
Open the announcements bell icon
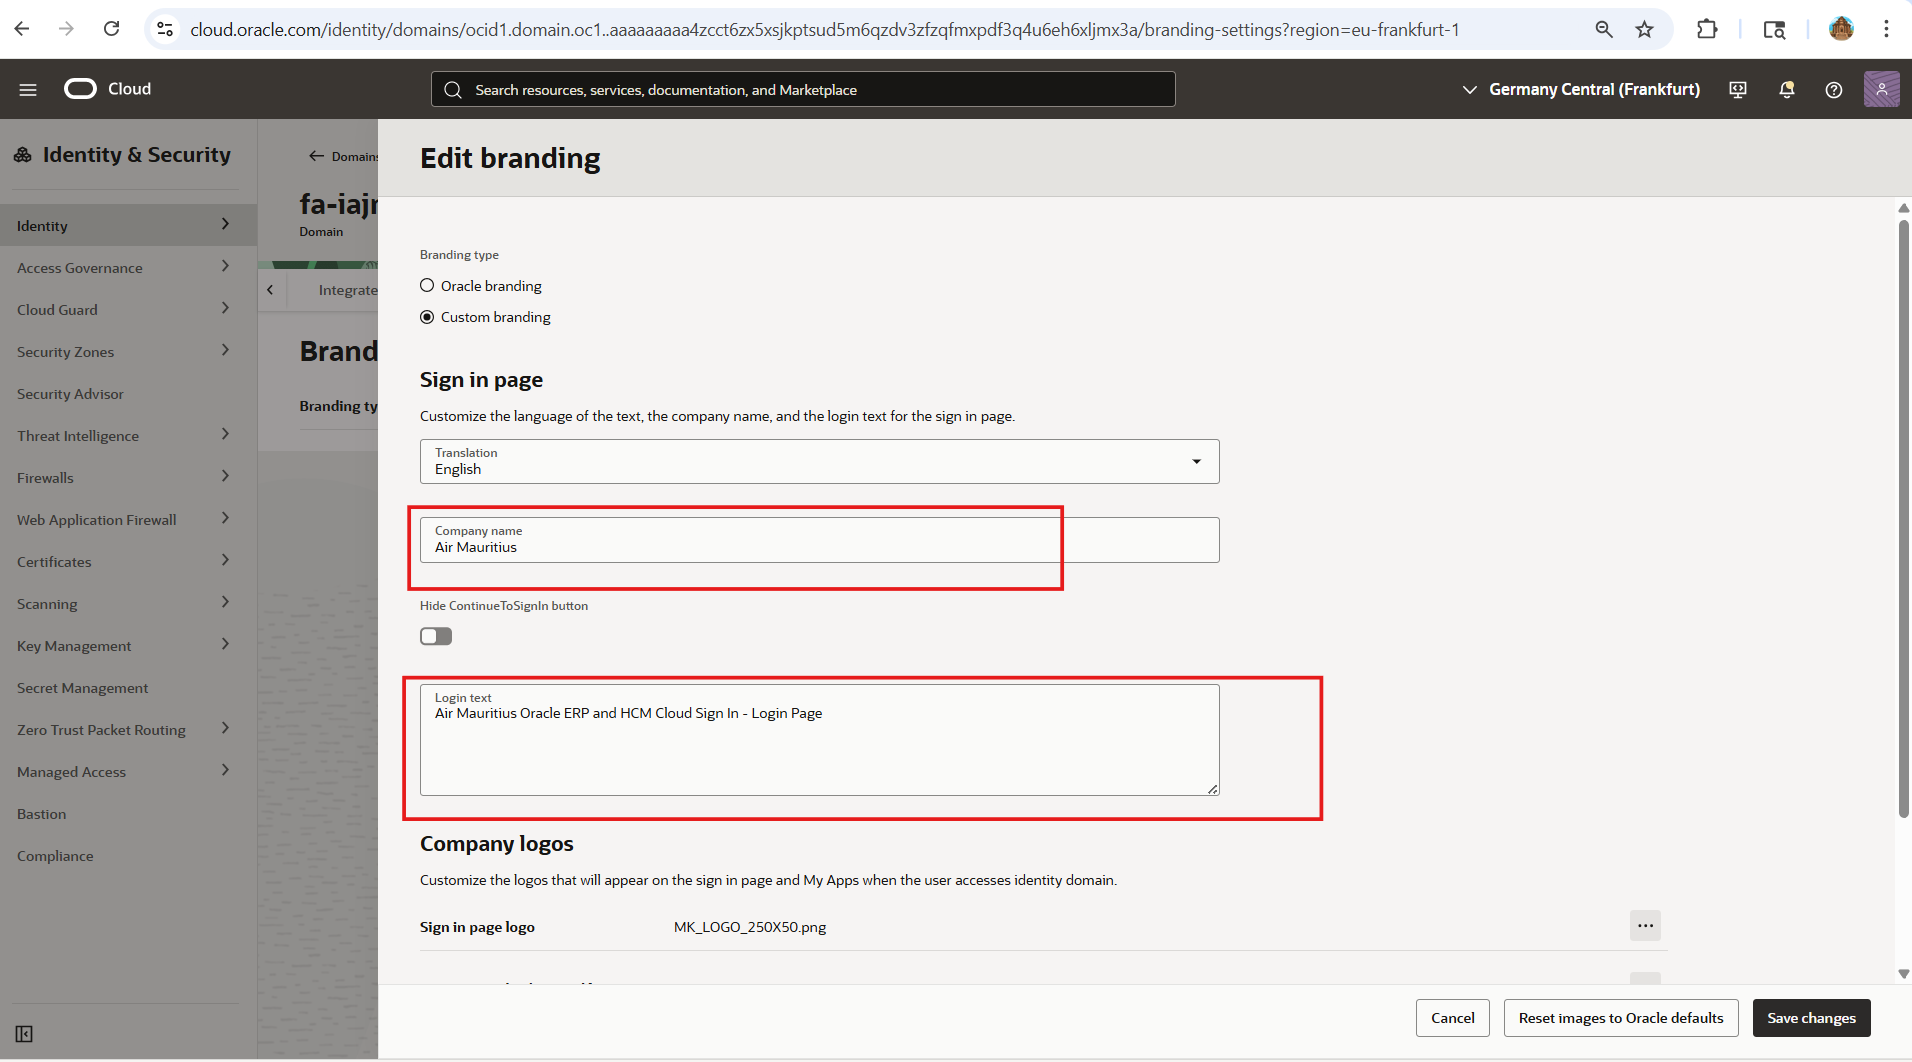(1786, 90)
